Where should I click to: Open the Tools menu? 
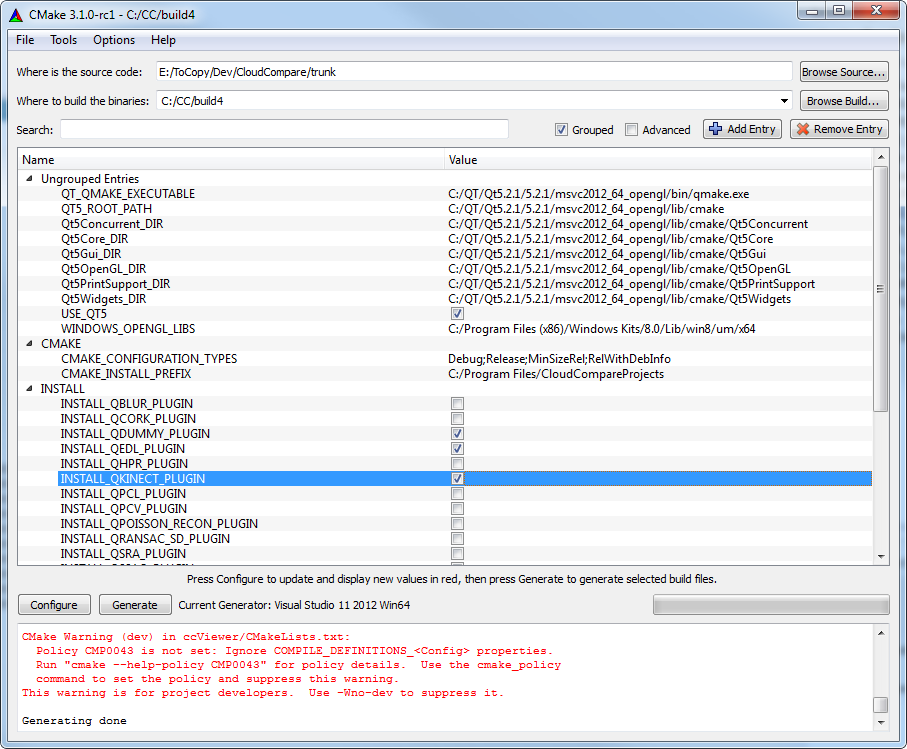pyautogui.click(x=63, y=40)
